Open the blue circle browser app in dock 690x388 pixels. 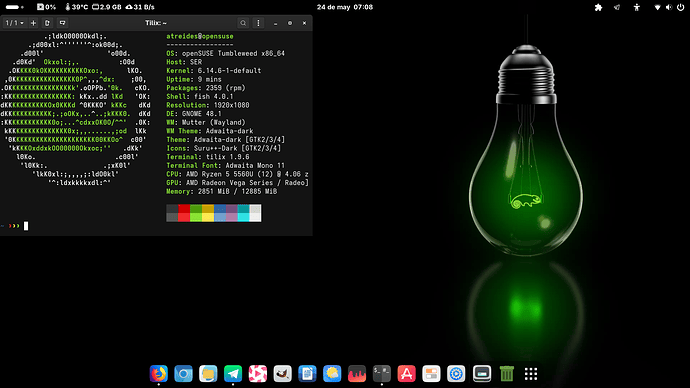click(x=184, y=374)
